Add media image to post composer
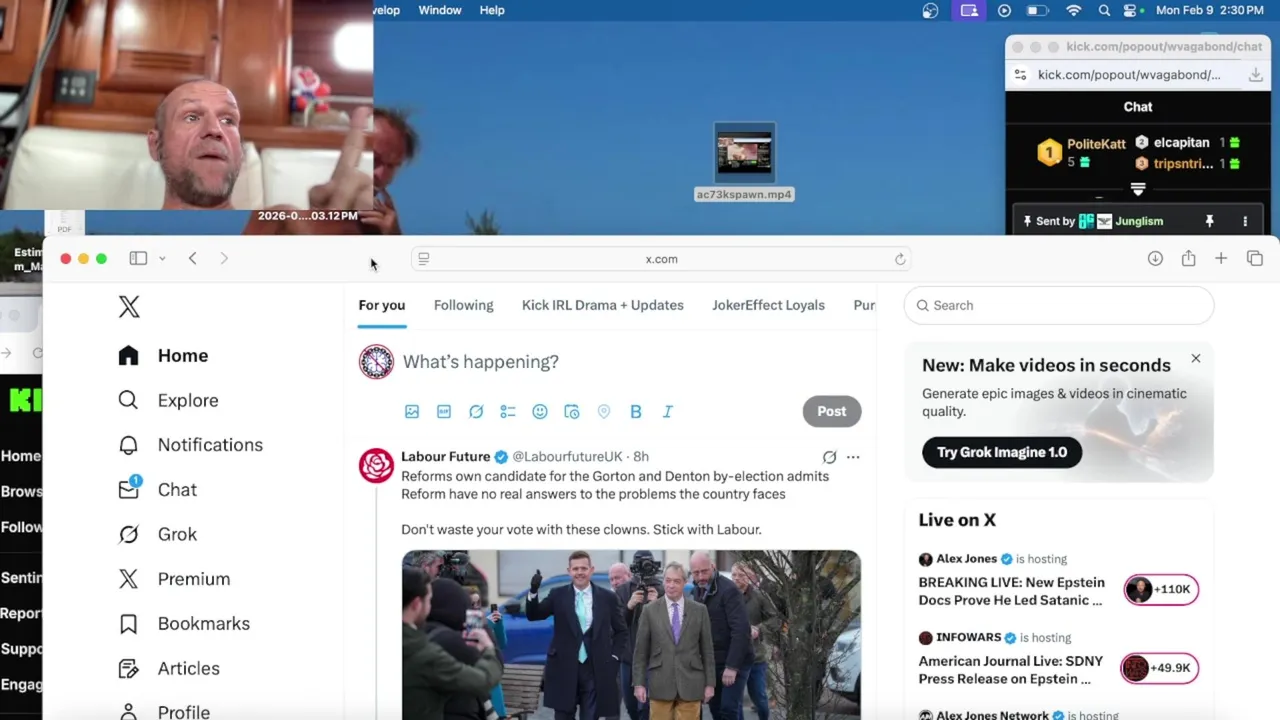Image resolution: width=1280 pixels, height=720 pixels. tap(412, 411)
